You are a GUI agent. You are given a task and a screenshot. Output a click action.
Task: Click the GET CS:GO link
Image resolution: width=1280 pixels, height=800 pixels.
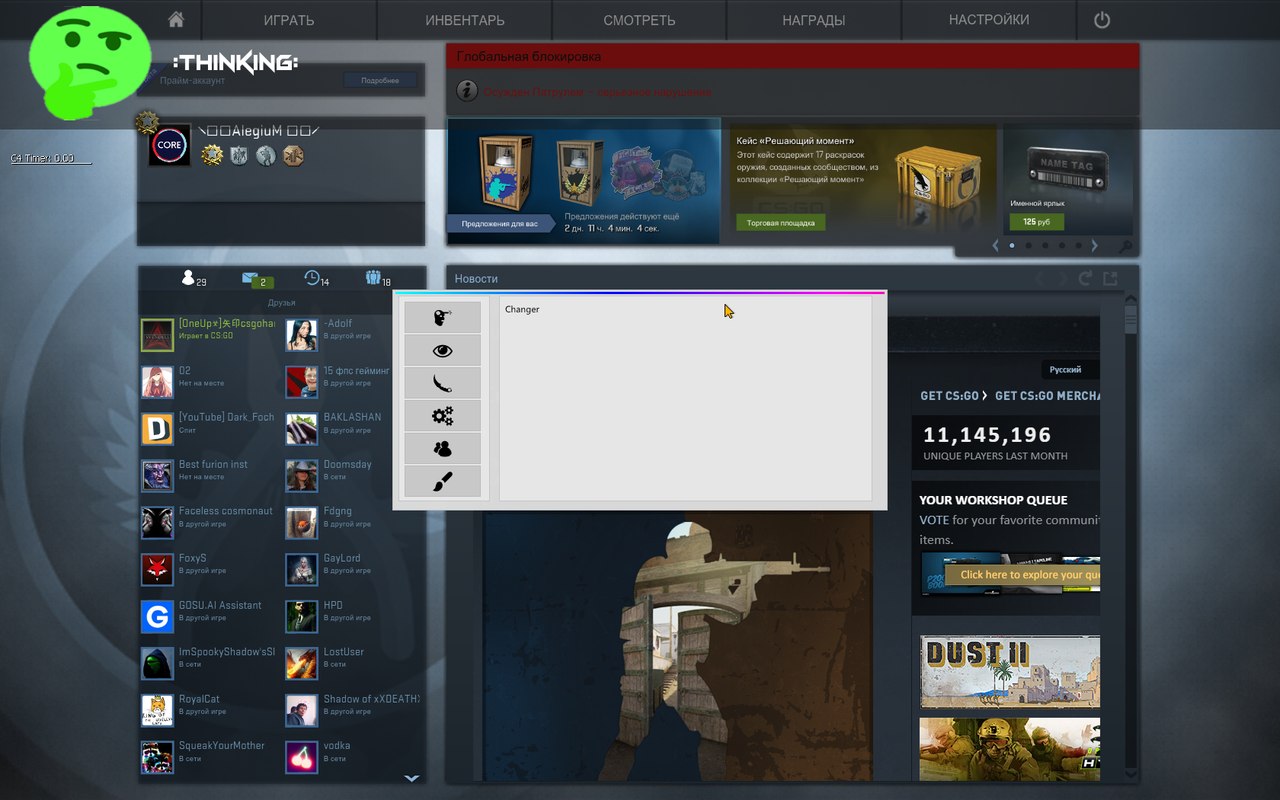click(x=949, y=396)
